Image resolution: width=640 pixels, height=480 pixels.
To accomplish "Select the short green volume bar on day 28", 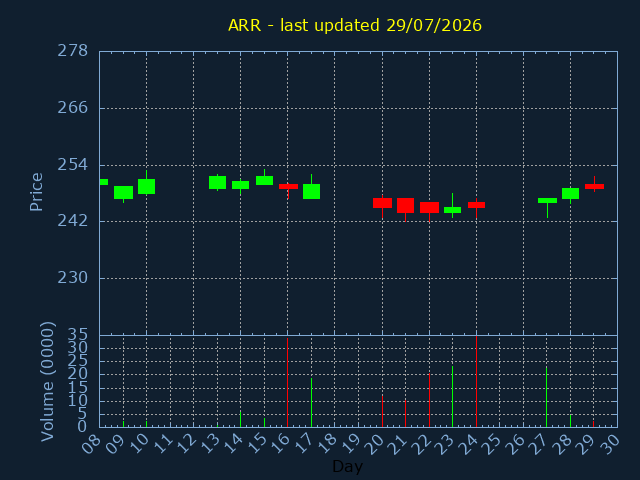I will click(x=570, y=421).
